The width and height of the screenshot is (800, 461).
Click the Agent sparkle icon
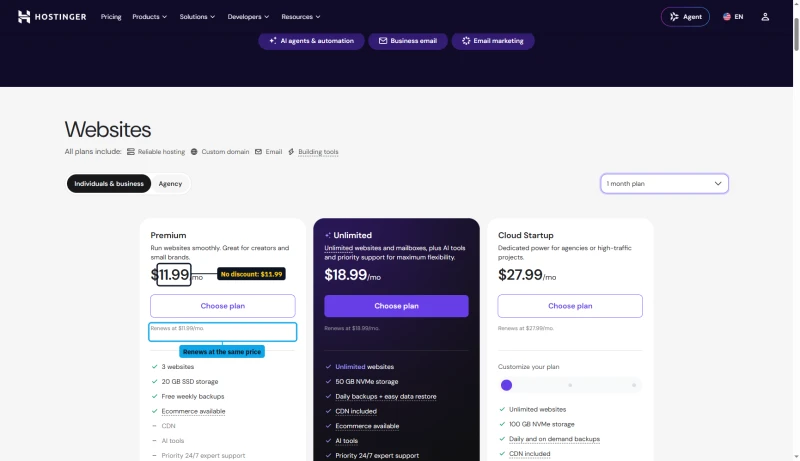pos(674,17)
